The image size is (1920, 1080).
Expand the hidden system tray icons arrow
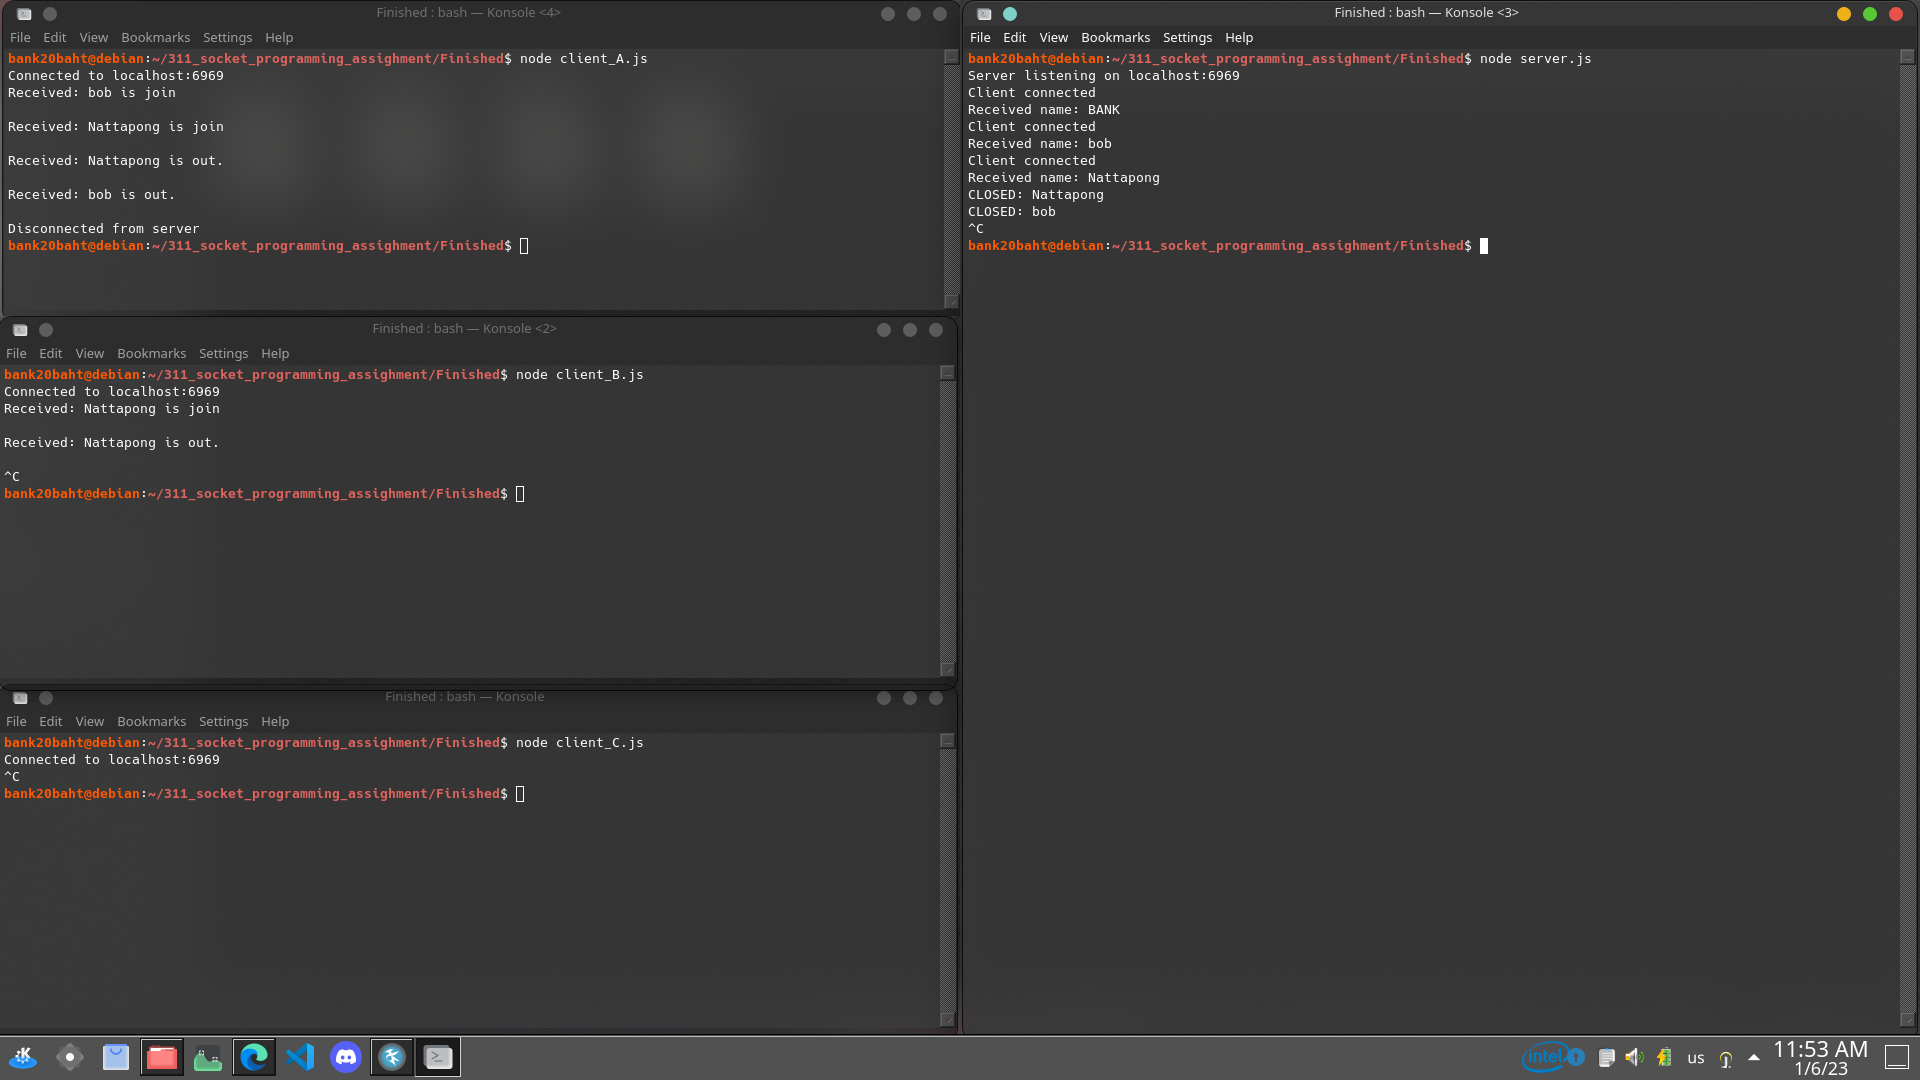click(1753, 1057)
